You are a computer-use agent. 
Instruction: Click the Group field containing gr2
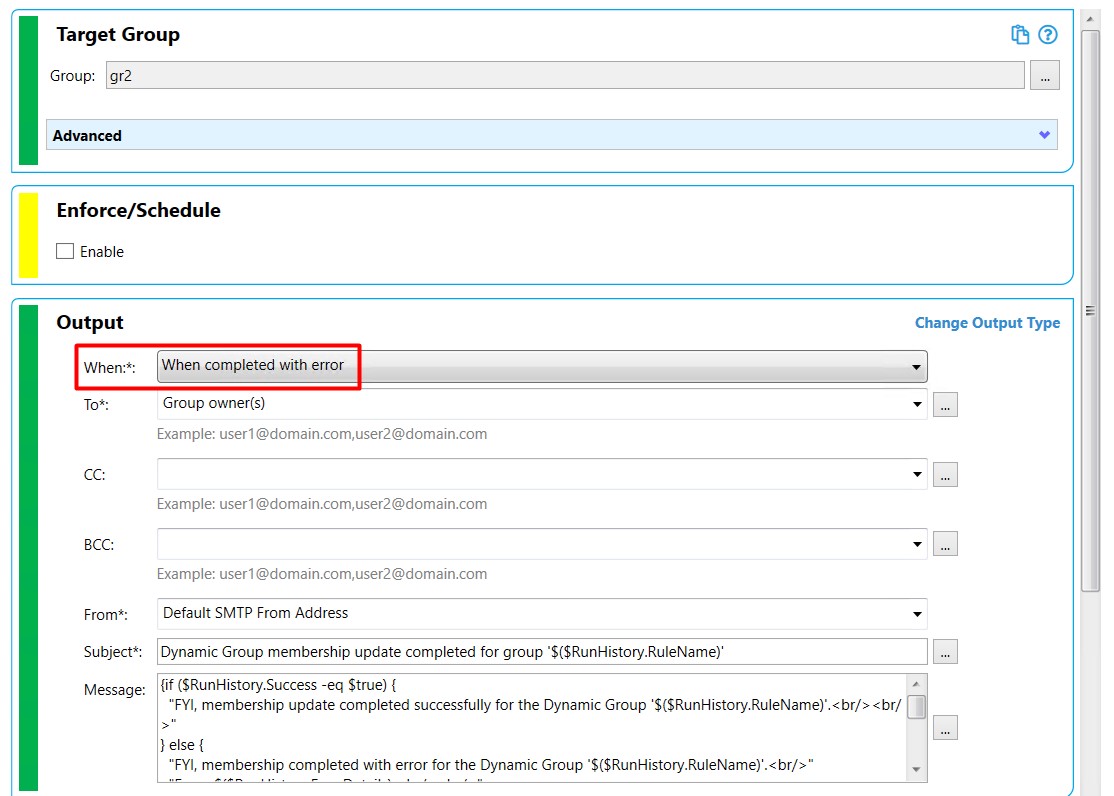(x=565, y=75)
